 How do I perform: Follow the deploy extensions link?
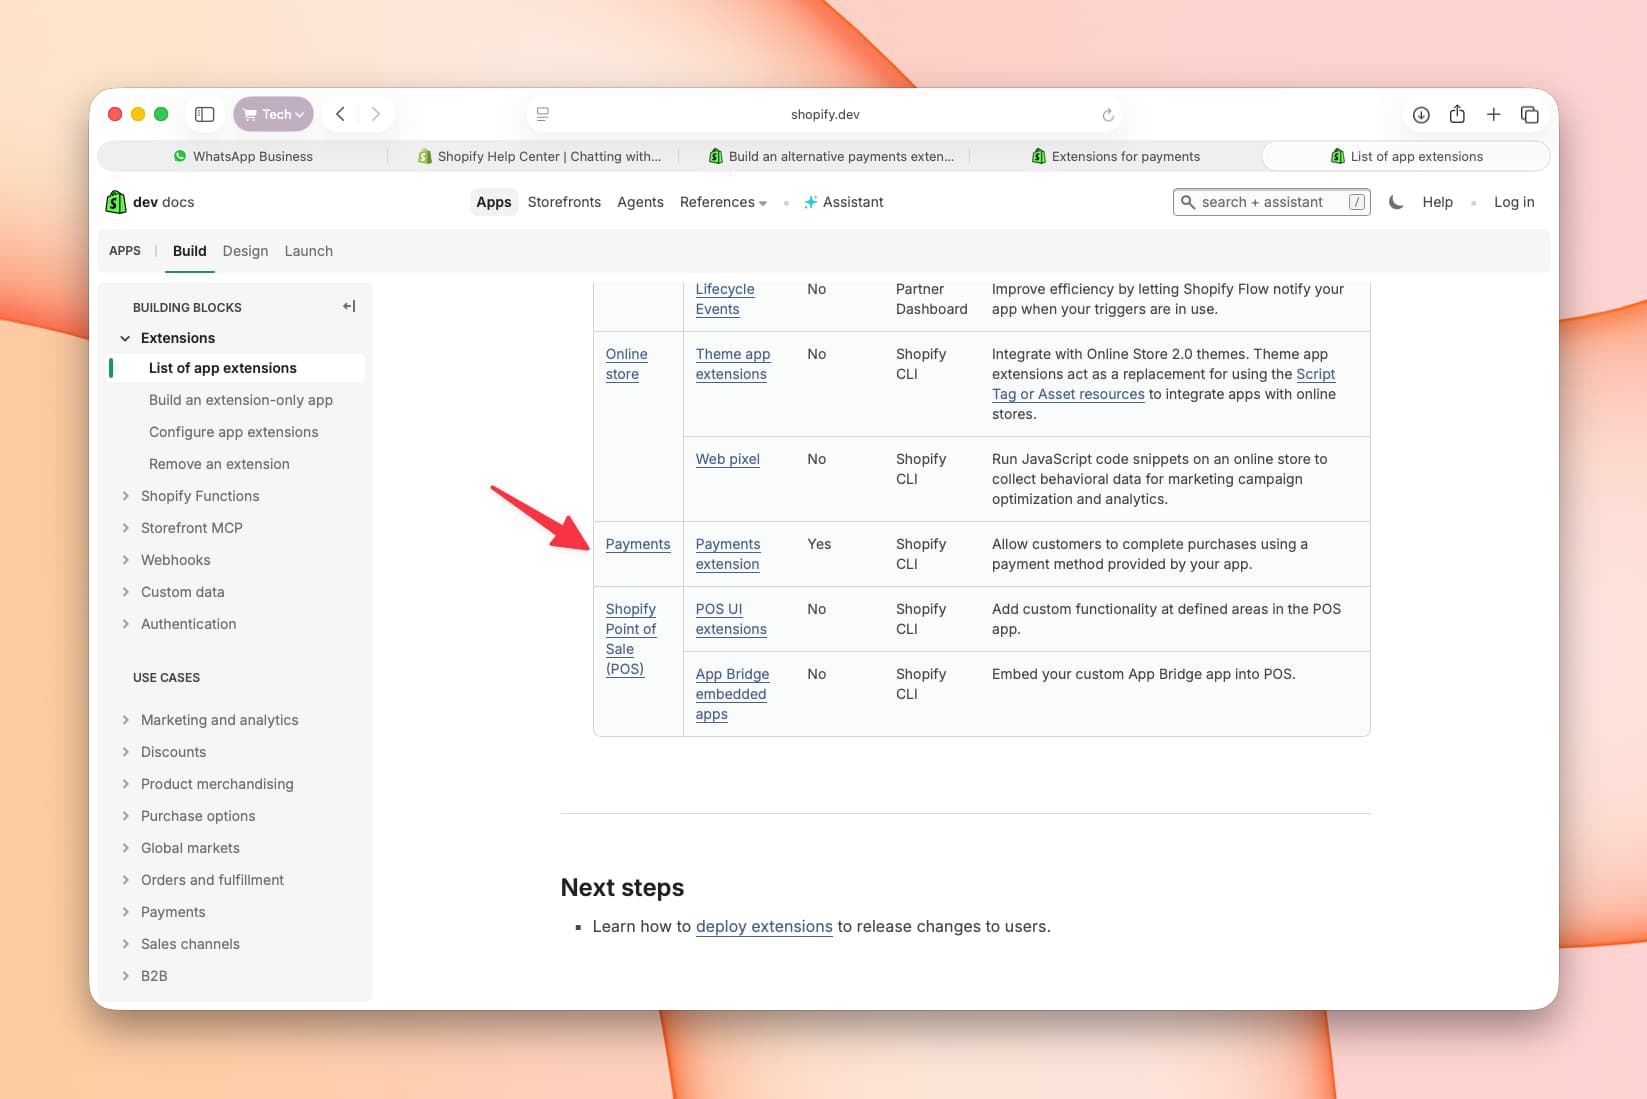pos(764,926)
